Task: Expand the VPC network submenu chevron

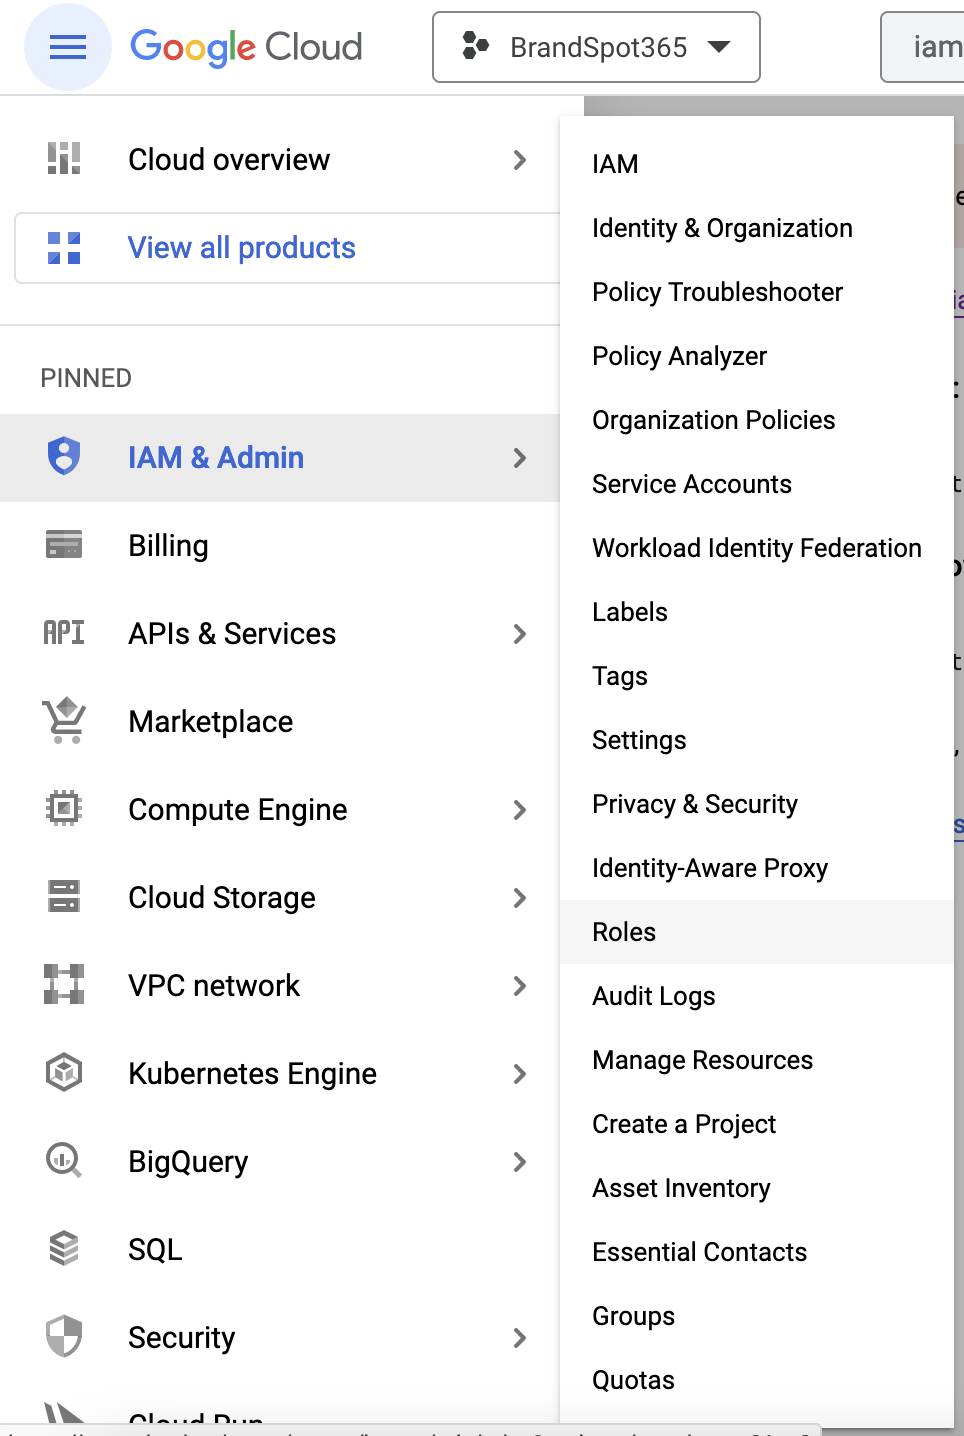Action: click(x=520, y=986)
